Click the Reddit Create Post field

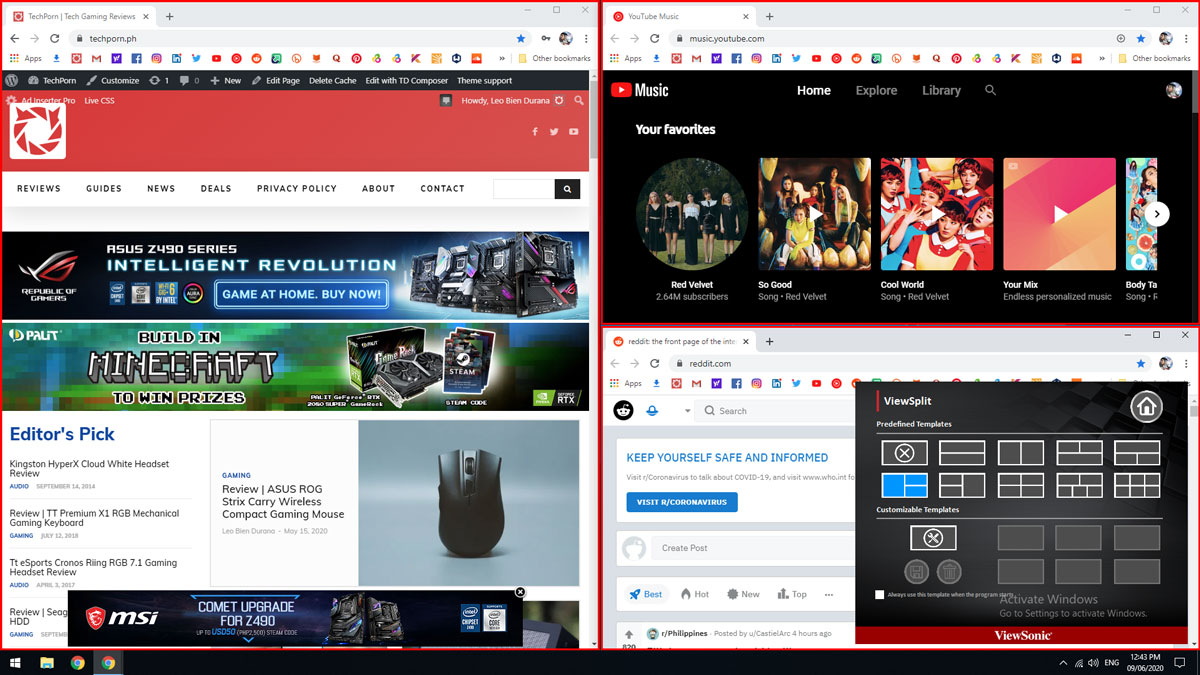[x=753, y=548]
